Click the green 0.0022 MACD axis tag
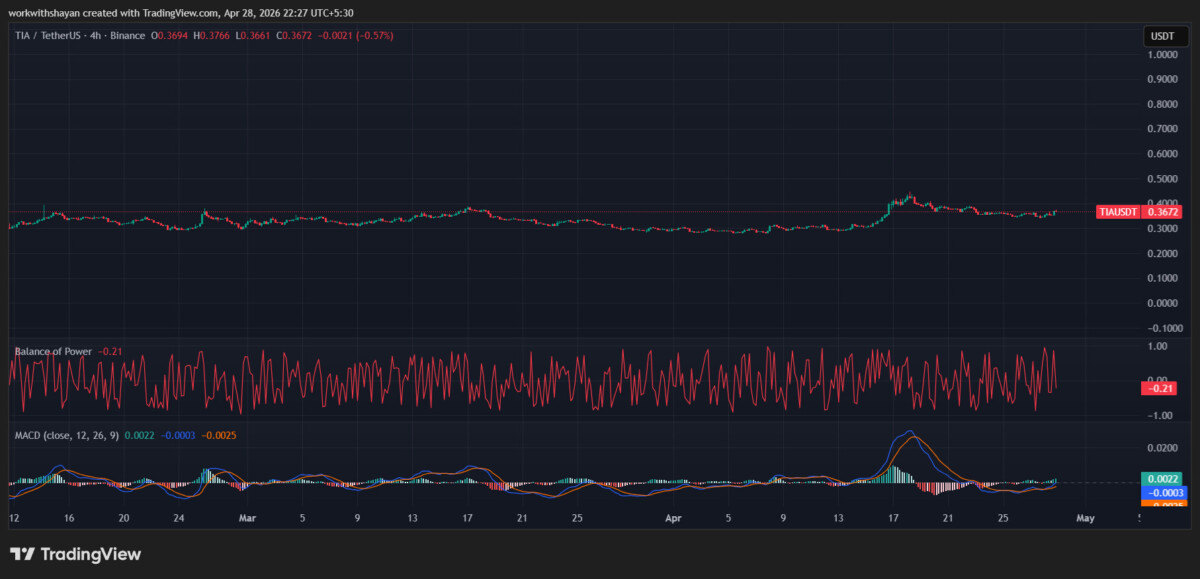1200x579 pixels. (1161, 479)
